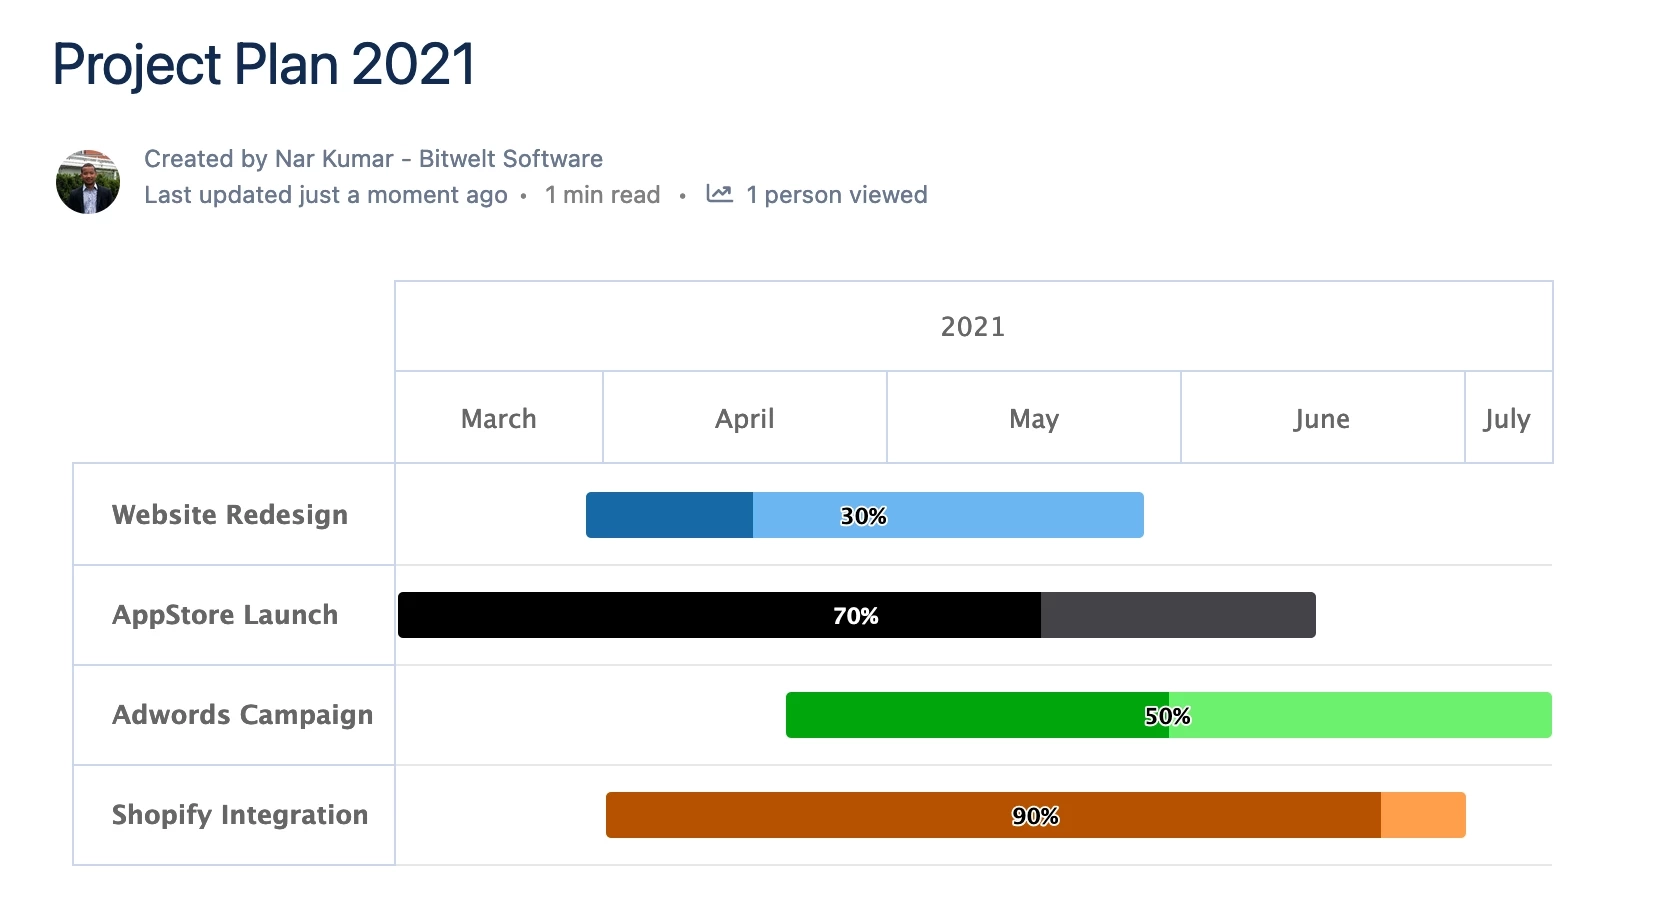Image resolution: width=1676 pixels, height=924 pixels.
Task: Click the Last updated timestamp link
Action: coord(325,195)
